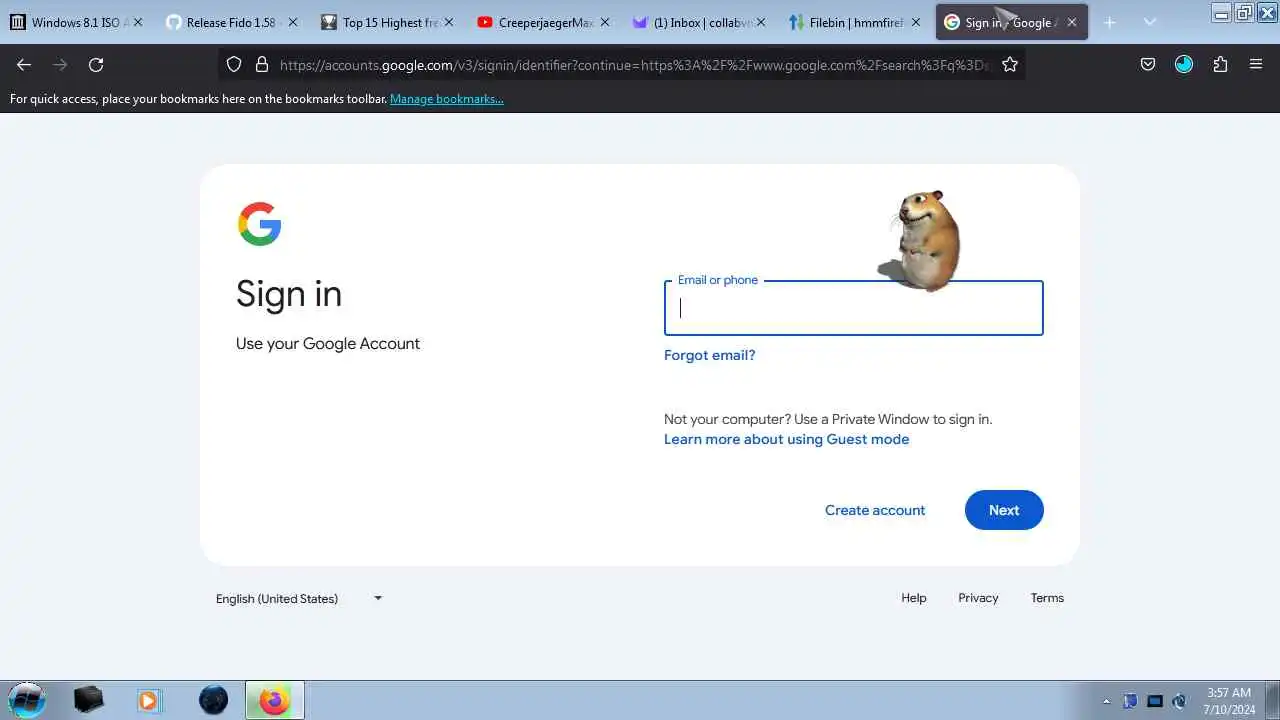Viewport: 1280px width, 720px height.
Task: Open the Privacy link
Action: click(x=978, y=598)
